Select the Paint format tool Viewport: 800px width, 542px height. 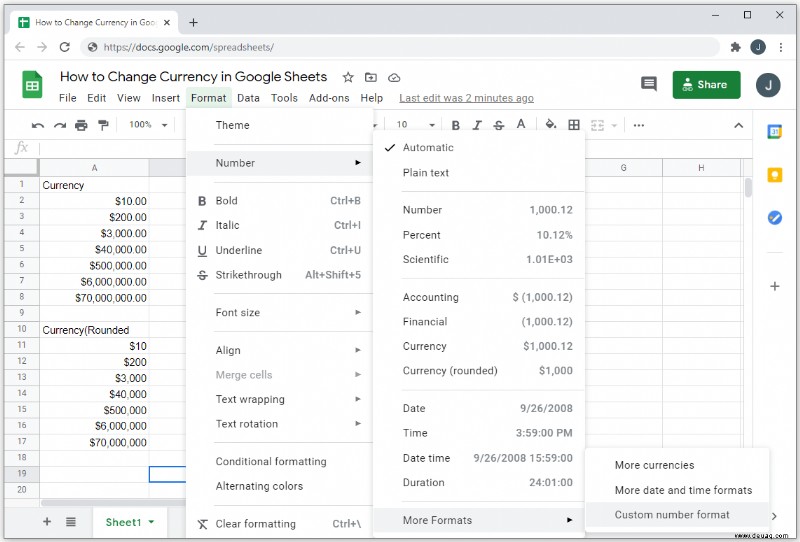pyautogui.click(x=103, y=125)
